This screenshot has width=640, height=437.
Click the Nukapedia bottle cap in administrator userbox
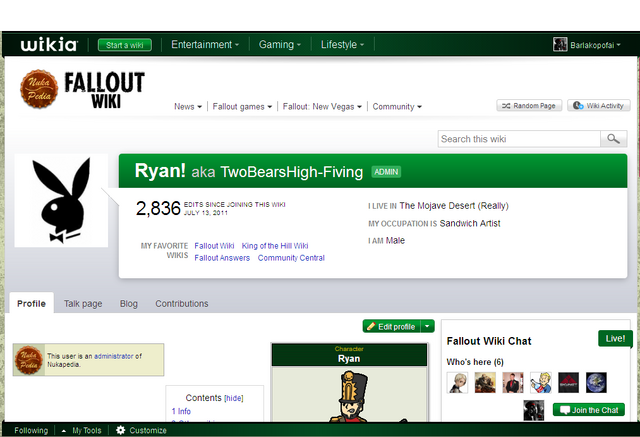(x=29, y=359)
